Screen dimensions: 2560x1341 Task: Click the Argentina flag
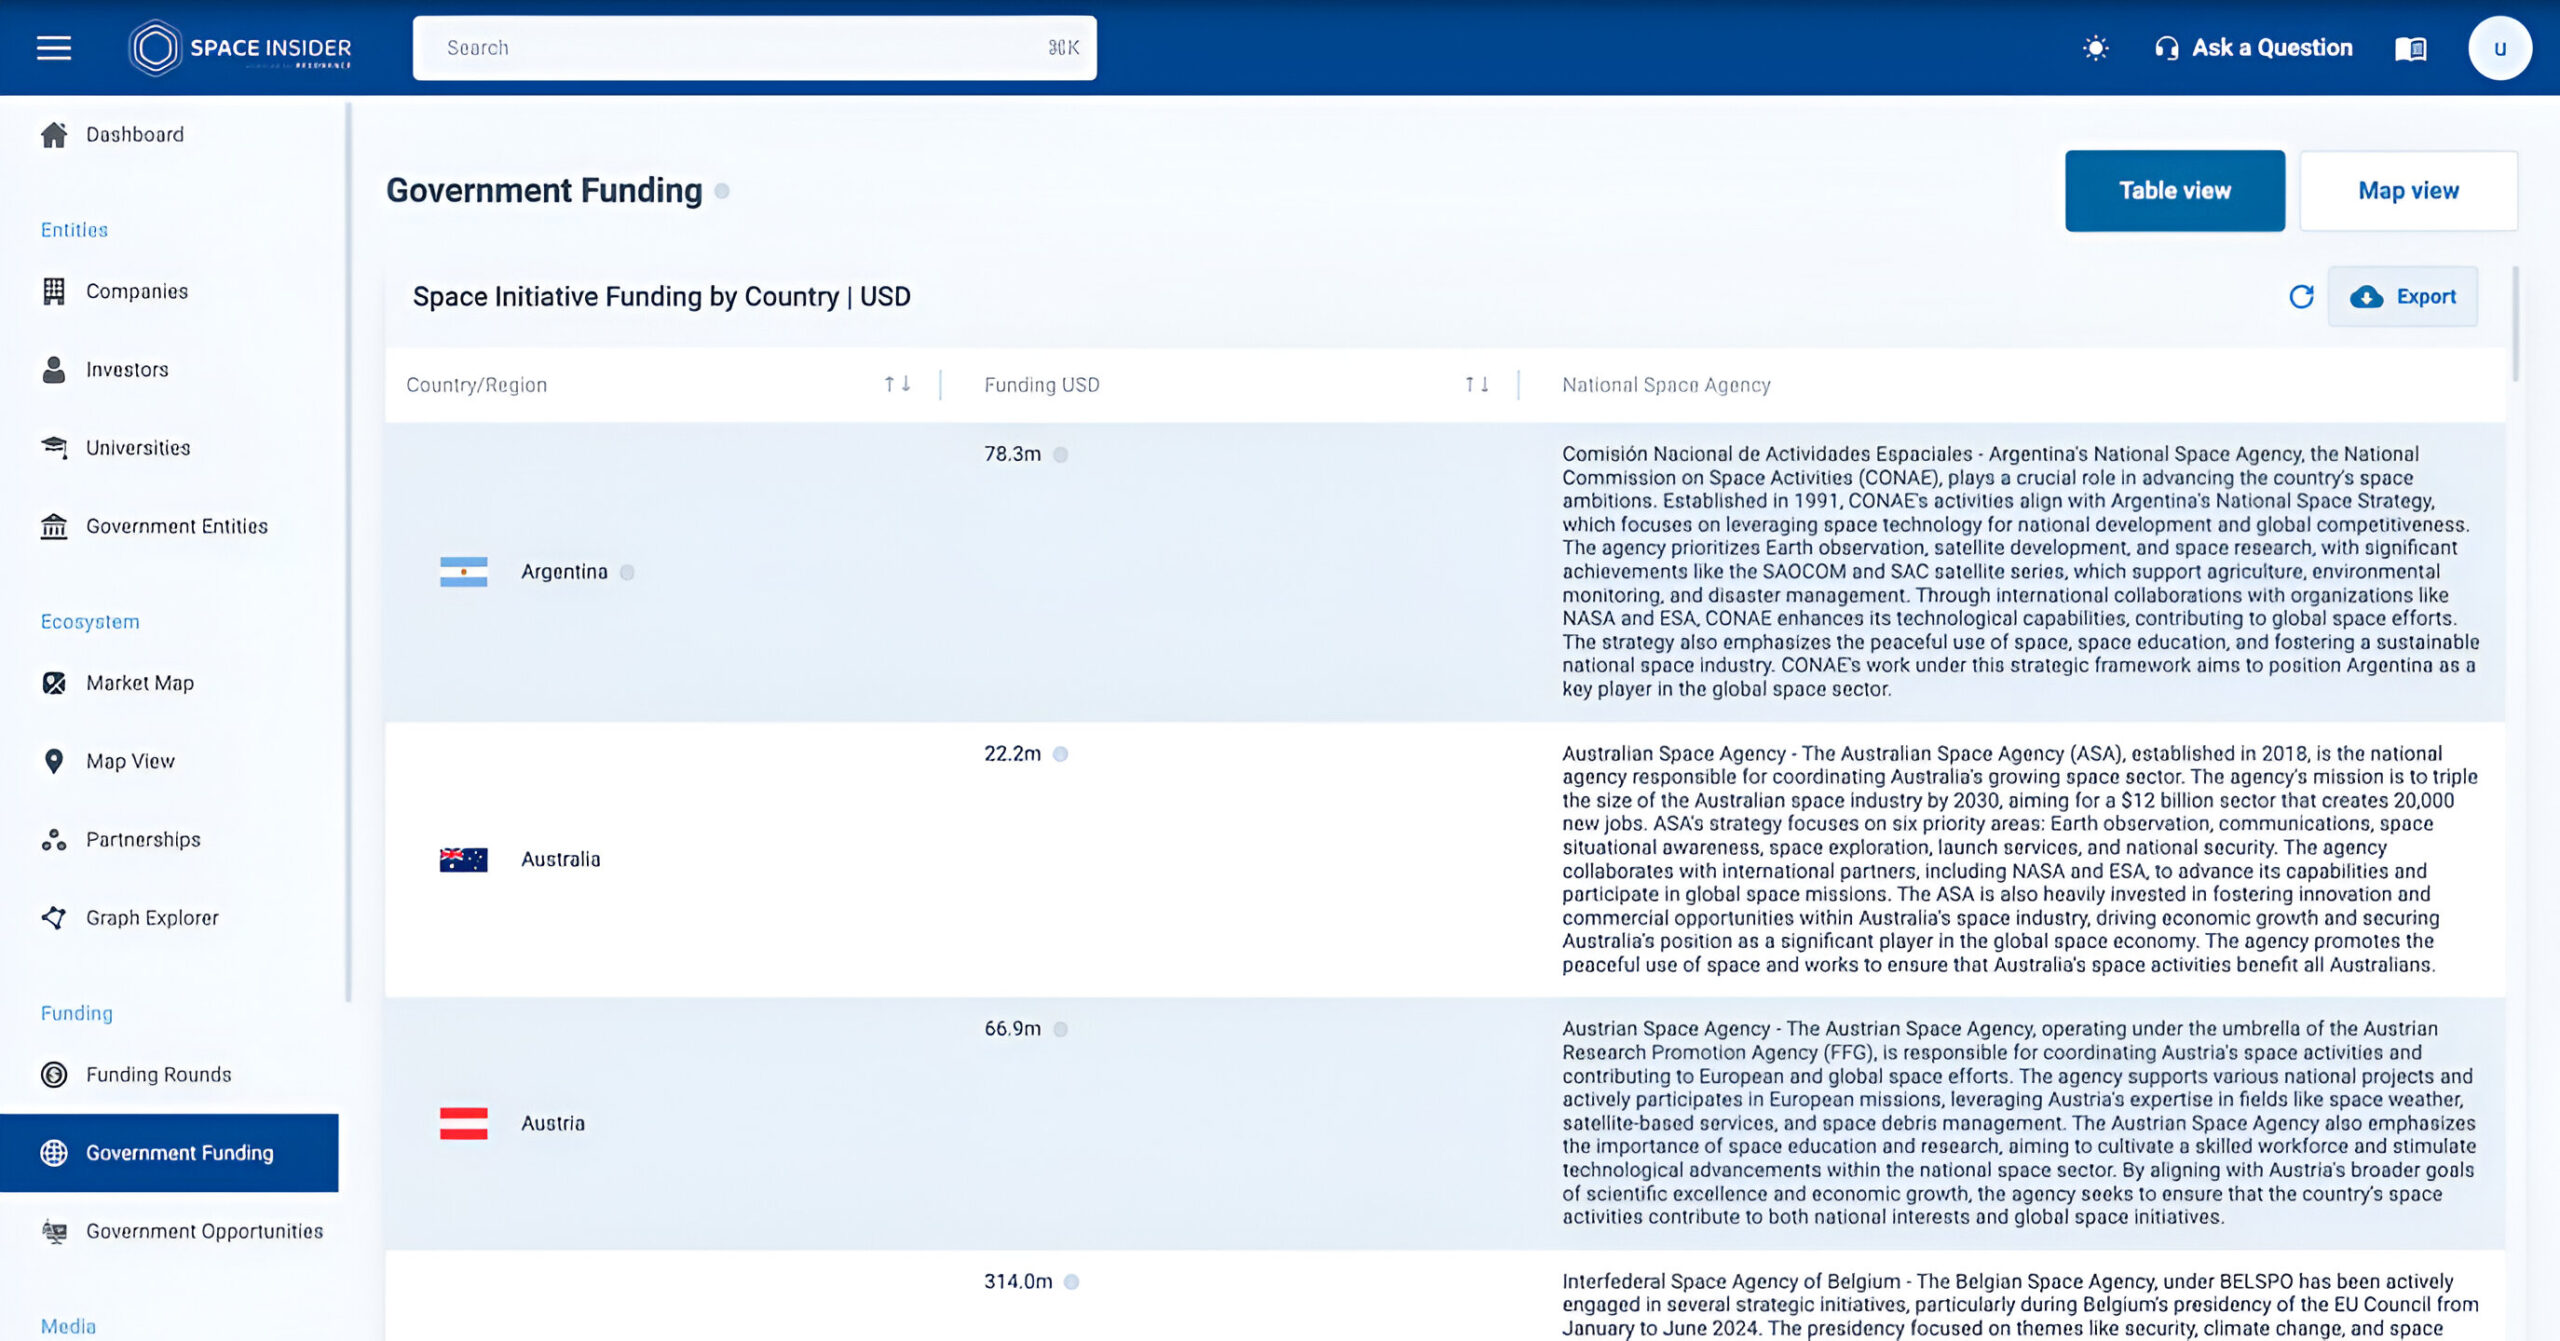(x=464, y=572)
